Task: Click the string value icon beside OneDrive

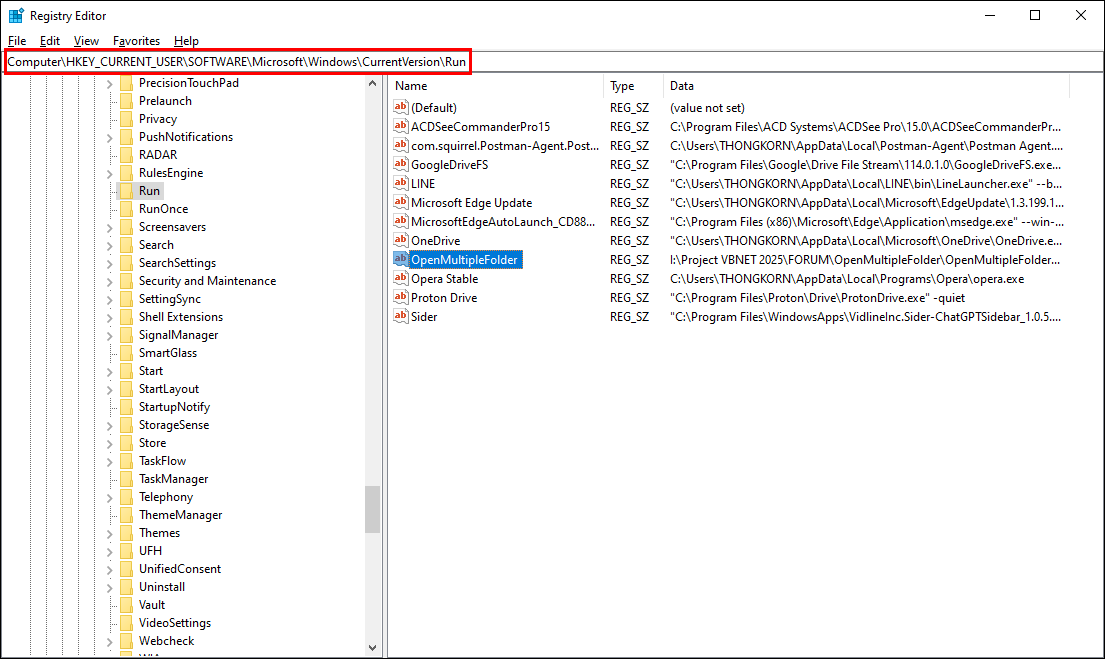Action: [x=401, y=241]
